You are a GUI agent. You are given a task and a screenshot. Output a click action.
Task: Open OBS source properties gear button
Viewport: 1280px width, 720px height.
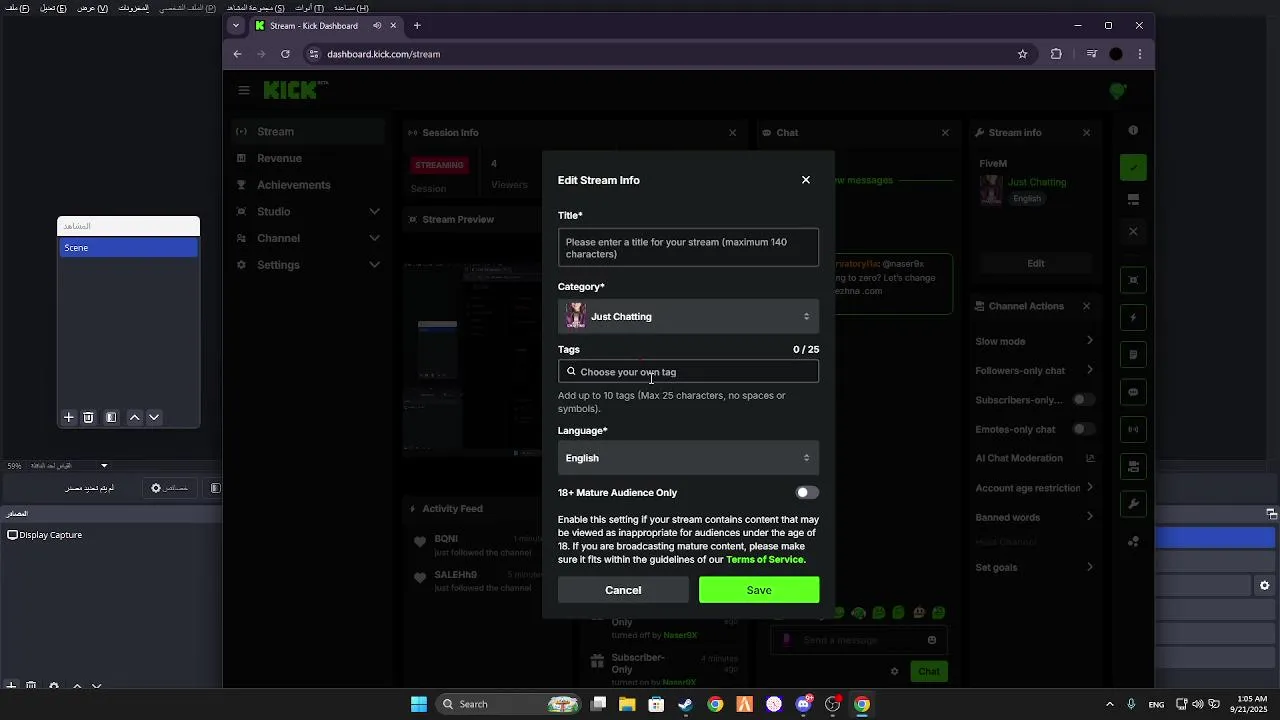[x=170, y=488]
